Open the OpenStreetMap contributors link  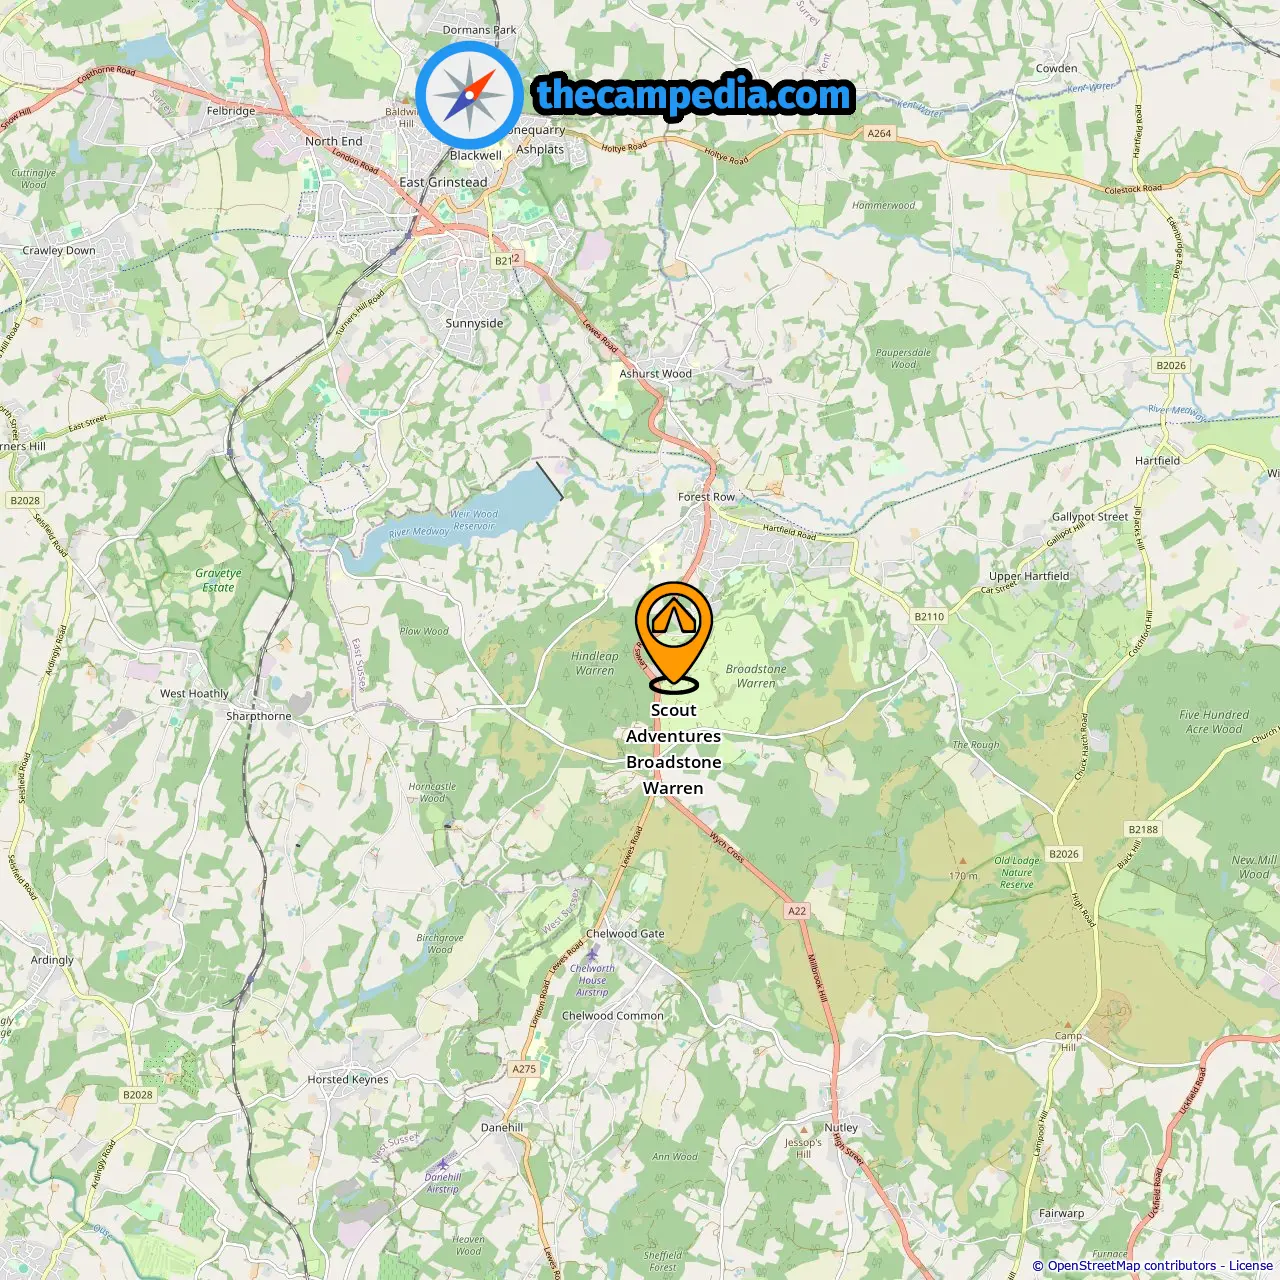pos(1132,1266)
